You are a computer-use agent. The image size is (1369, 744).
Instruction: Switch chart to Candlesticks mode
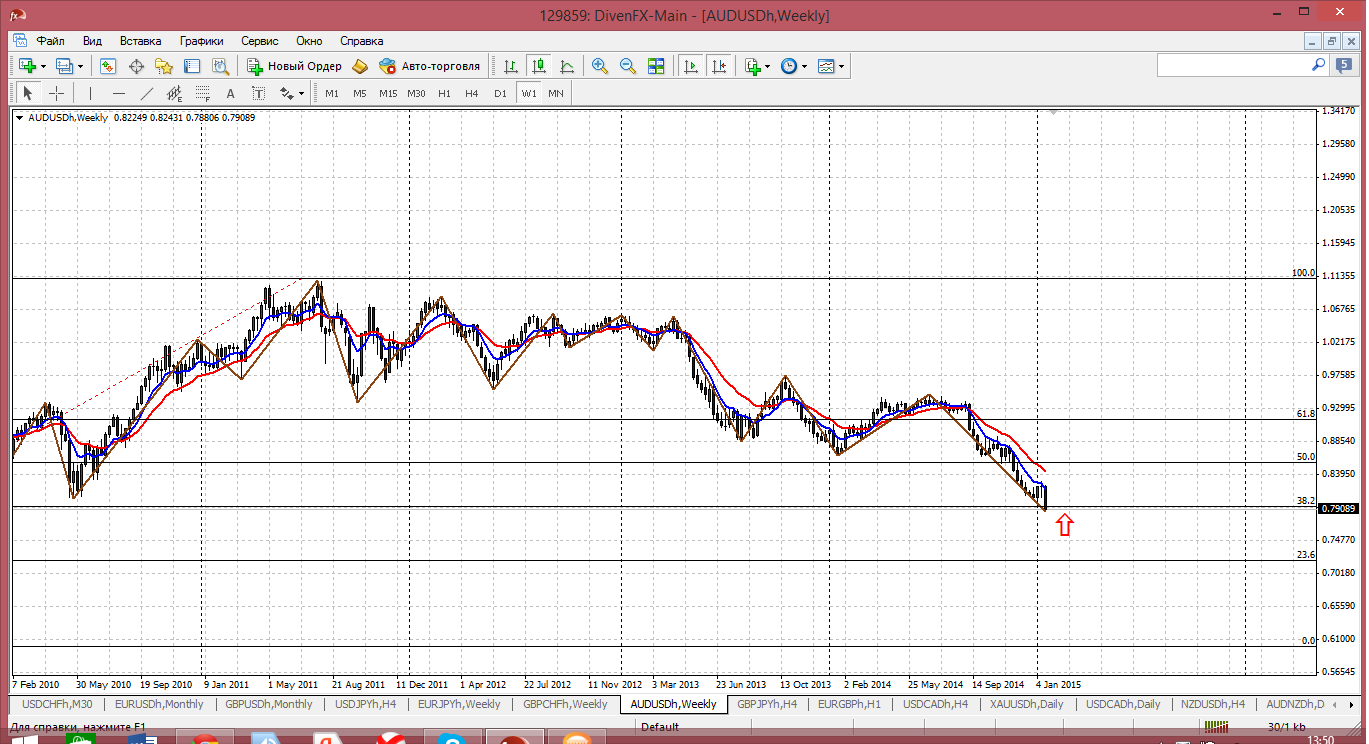click(539, 66)
